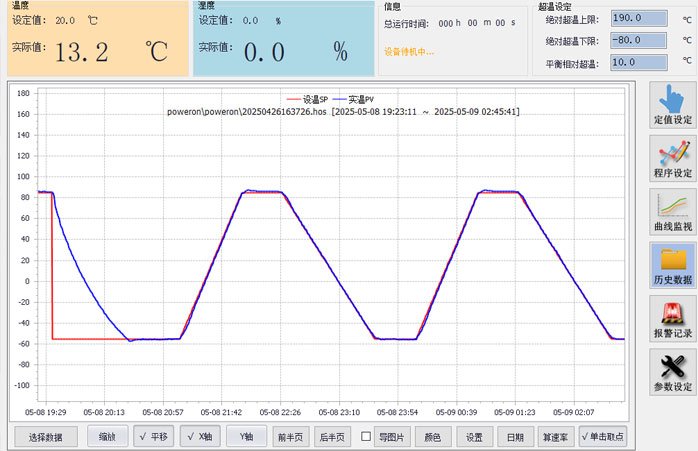Viewport: 698px width, 451px height.
Task: Go to 后半页 next half page
Action: (332, 437)
